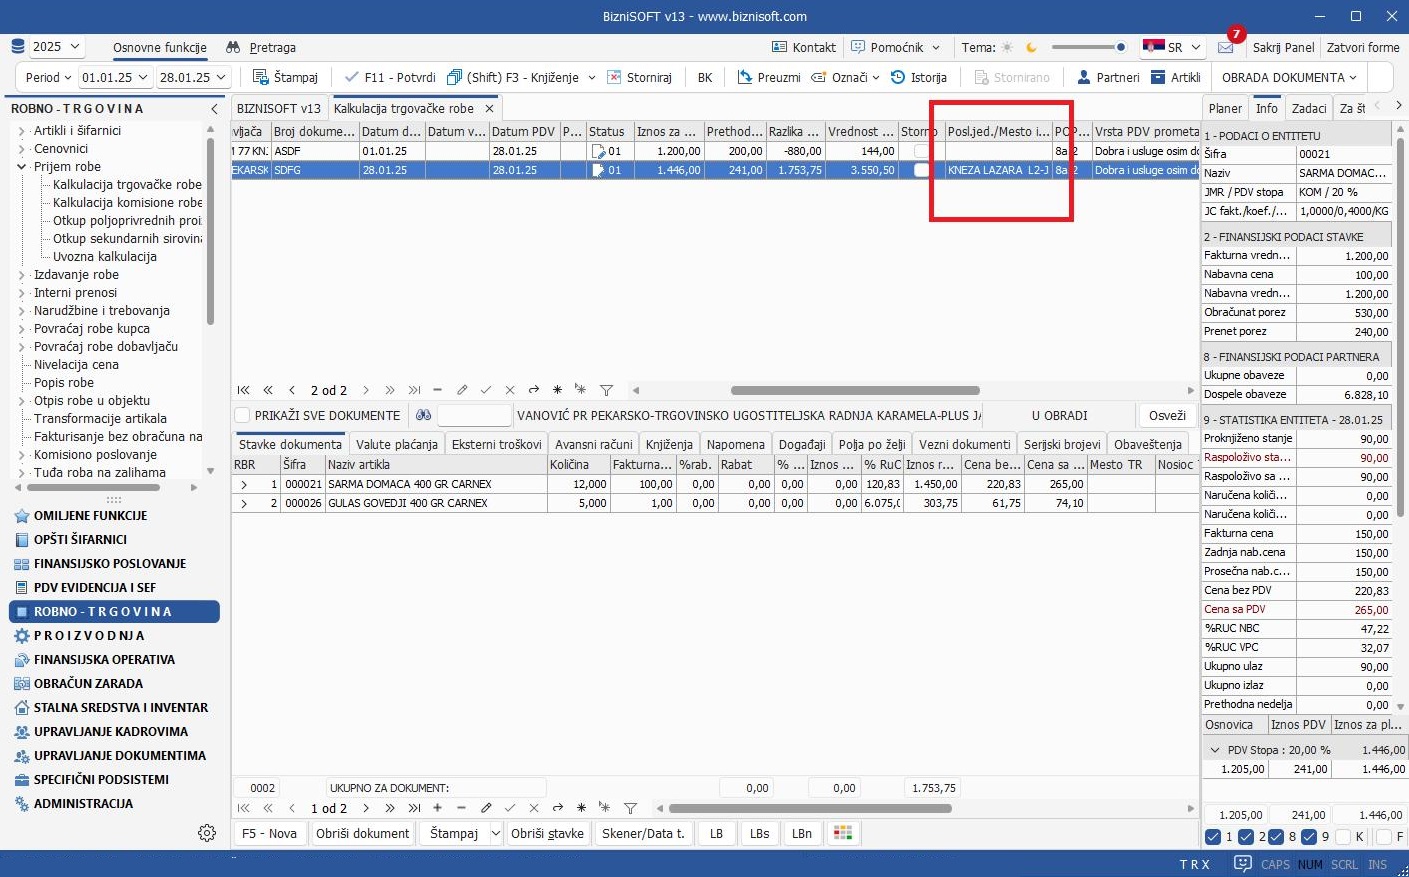Toggle the Storno checkbox in selected row
The height and width of the screenshot is (877, 1409).
pos(921,170)
